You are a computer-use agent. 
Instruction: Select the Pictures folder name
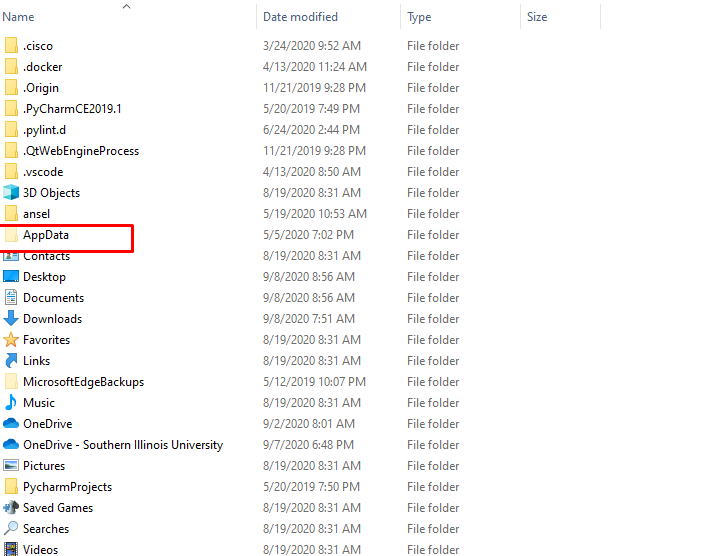click(44, 465)
